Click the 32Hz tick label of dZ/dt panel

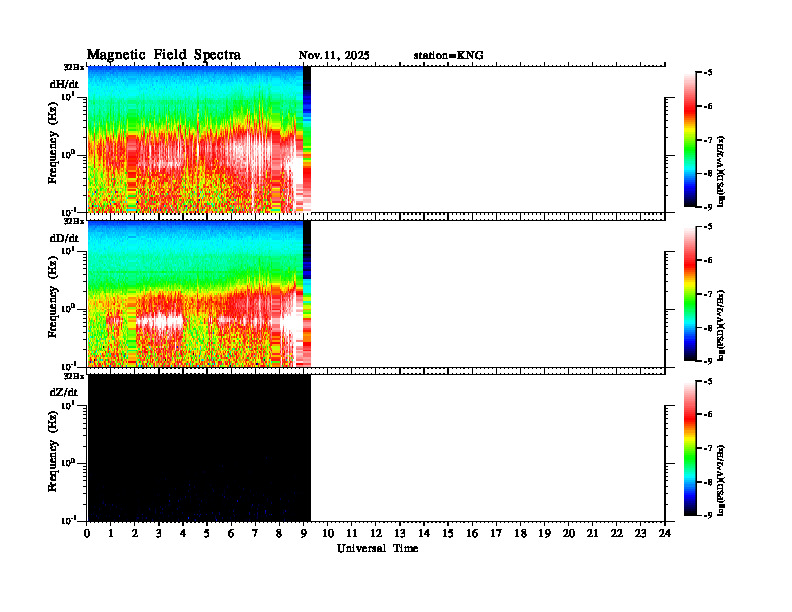74,376
